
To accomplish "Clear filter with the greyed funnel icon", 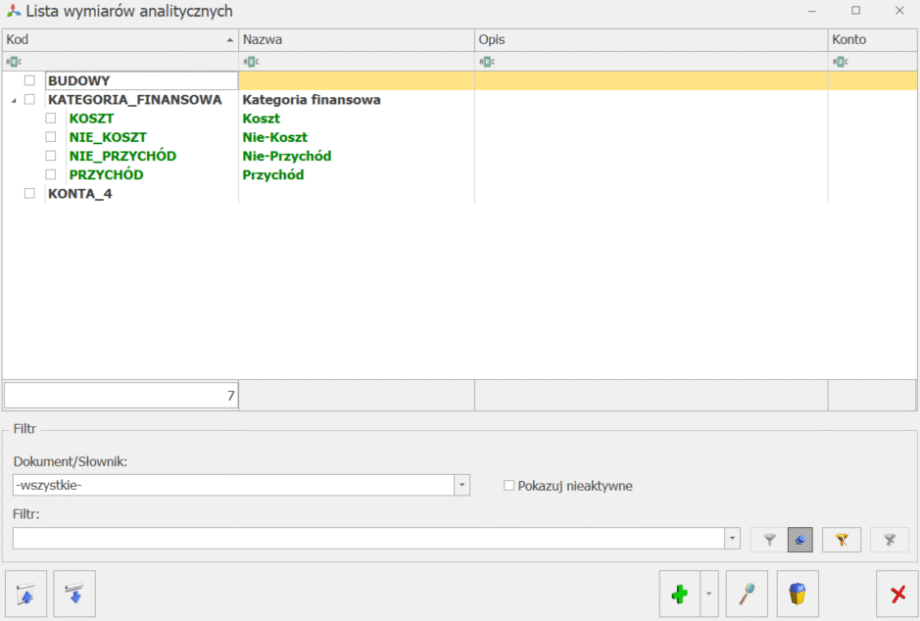I will 889,539.
